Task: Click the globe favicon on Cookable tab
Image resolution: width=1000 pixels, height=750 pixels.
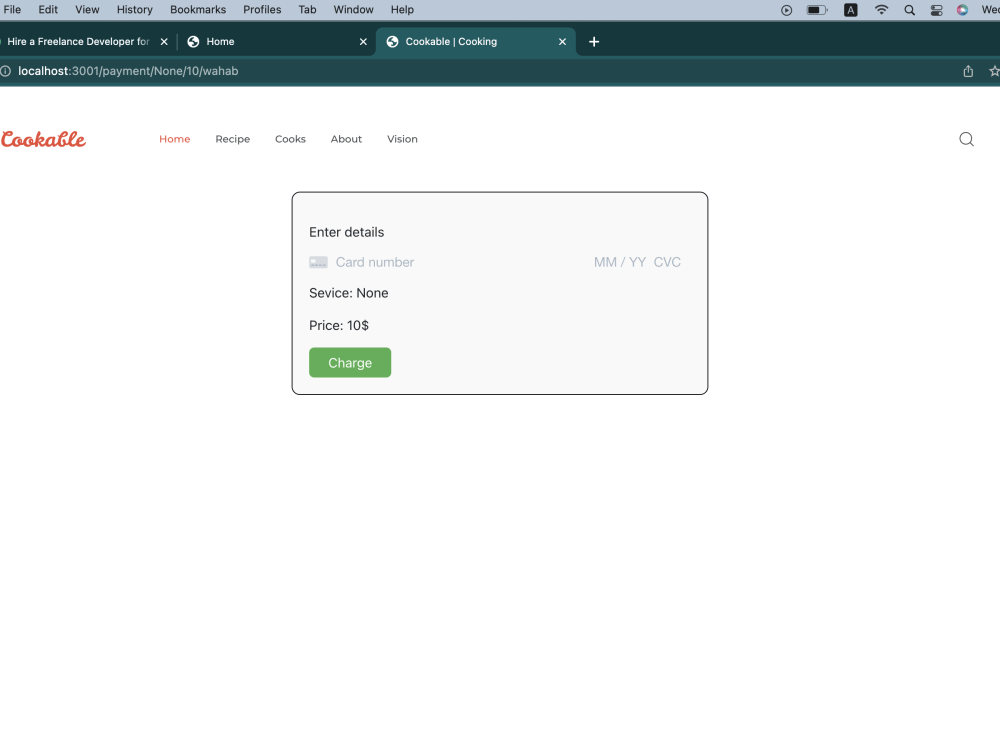Action: tap(392, 41)
